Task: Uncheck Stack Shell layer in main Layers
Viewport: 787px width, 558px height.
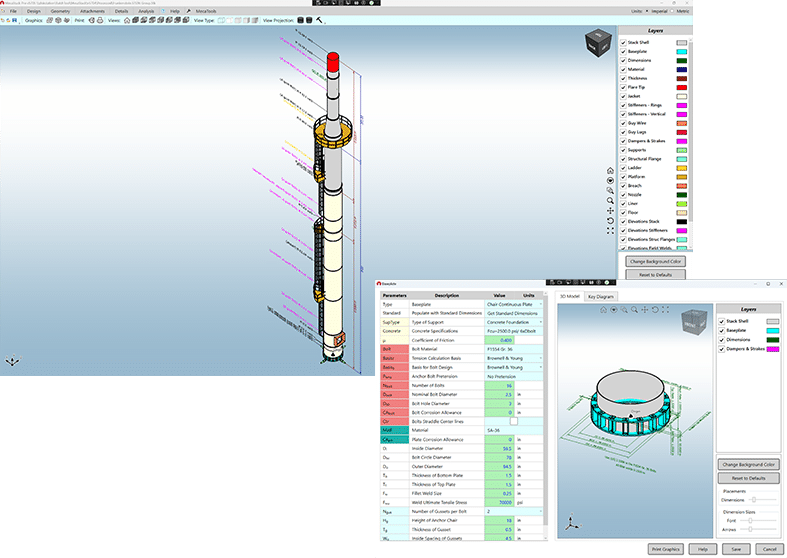Action: pyautogui.click(x=623, y=43)
